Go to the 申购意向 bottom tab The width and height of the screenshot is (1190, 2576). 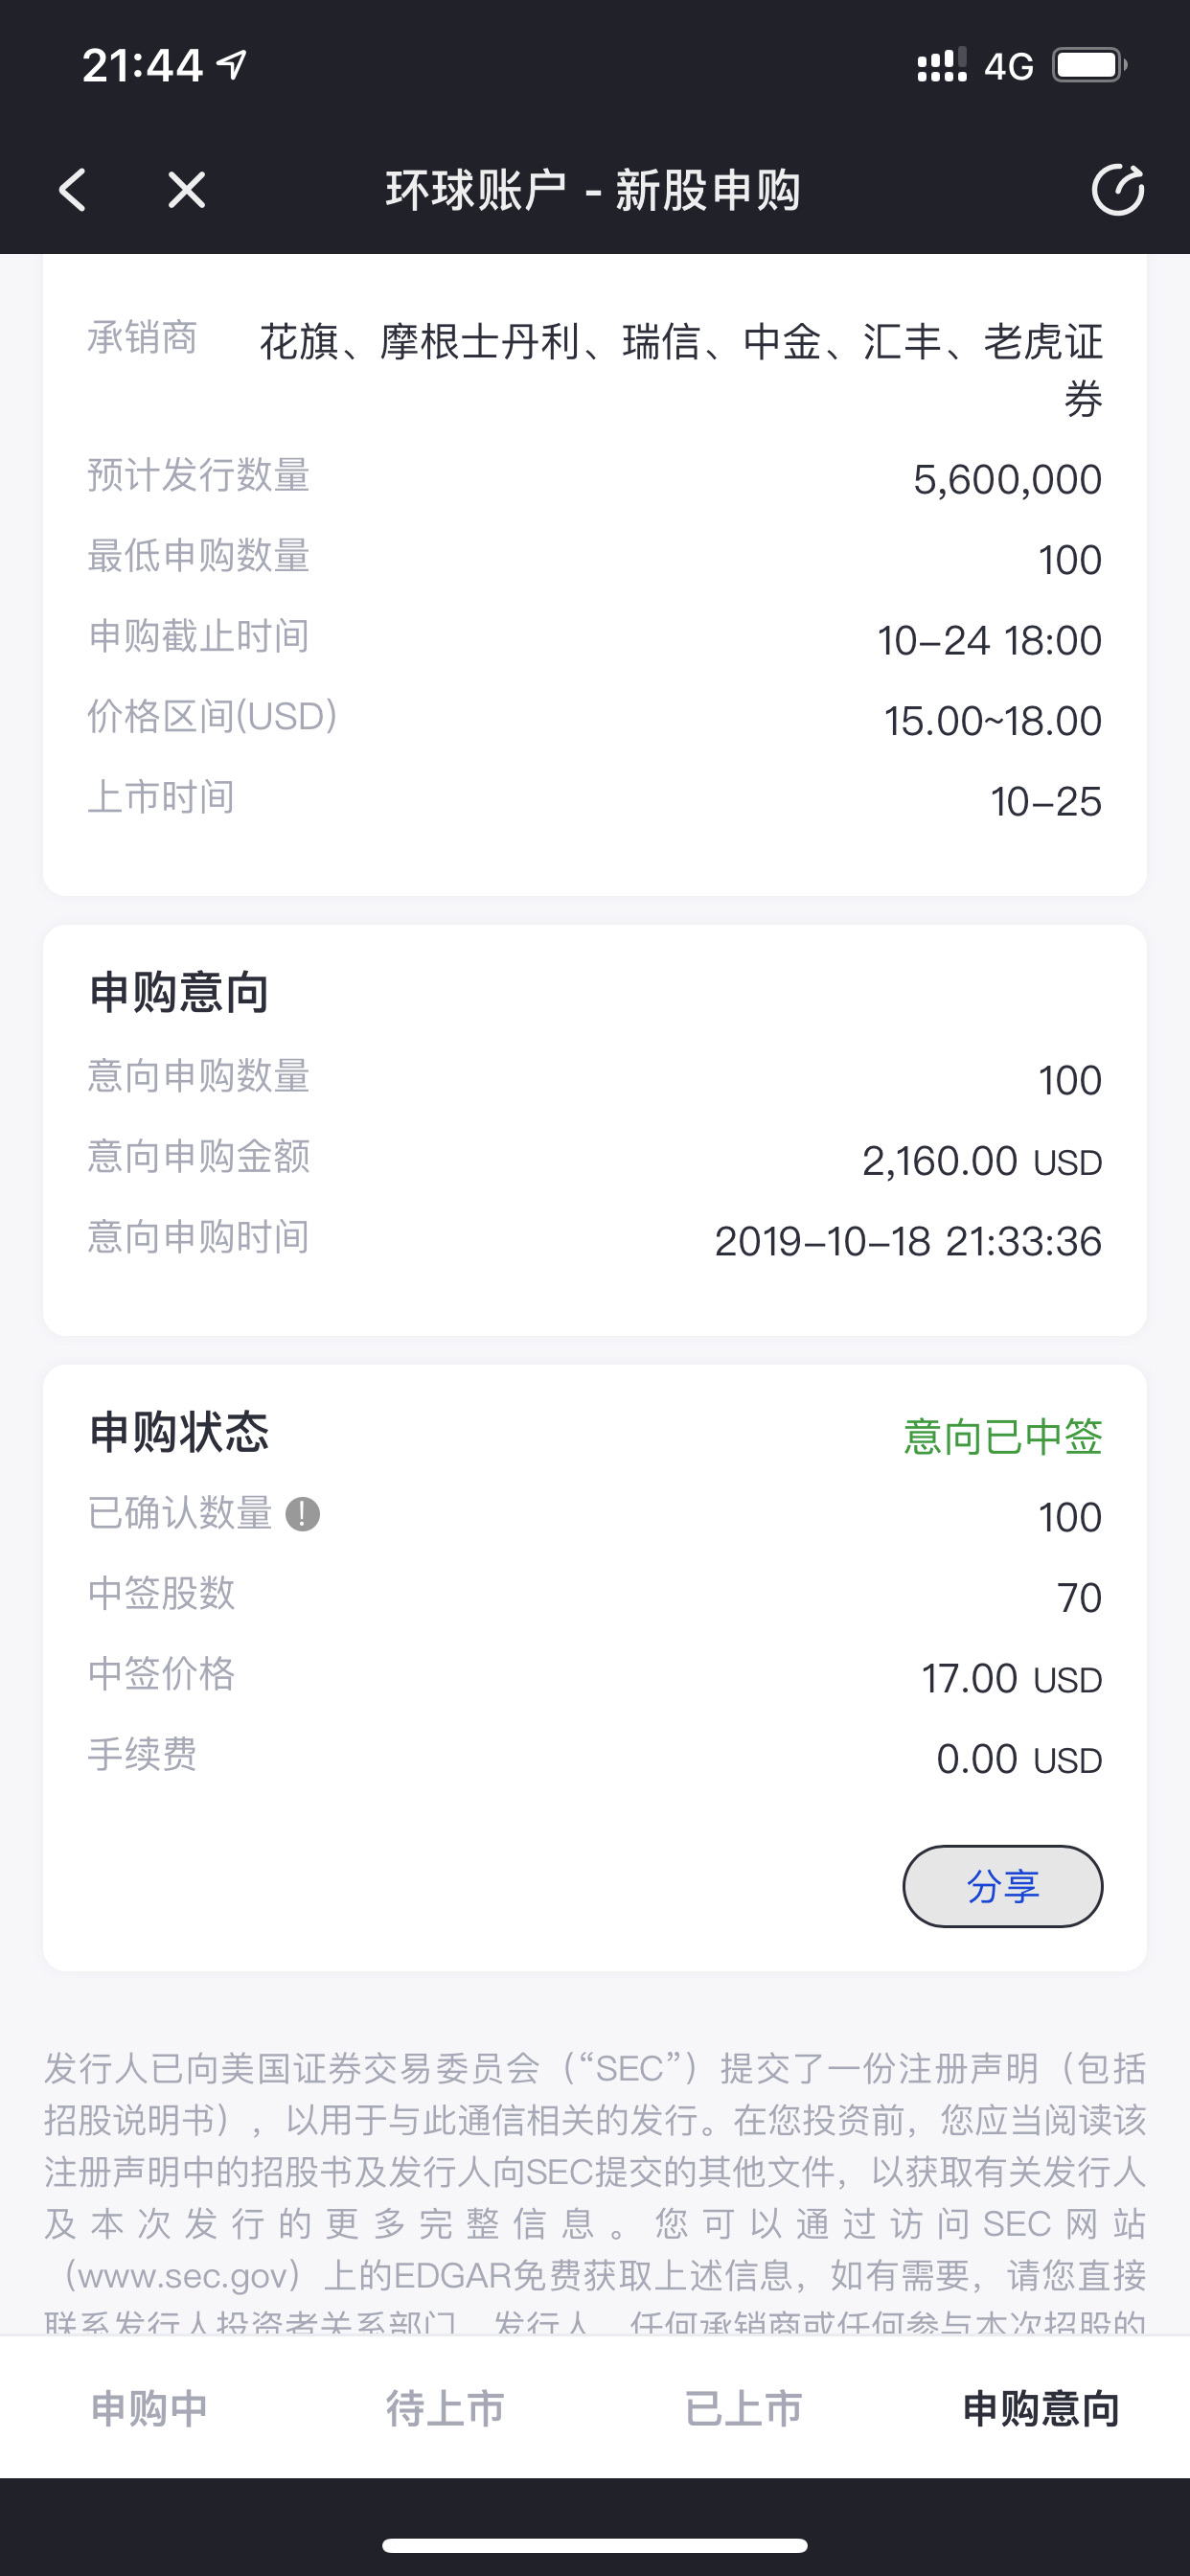(1040, 2408)
